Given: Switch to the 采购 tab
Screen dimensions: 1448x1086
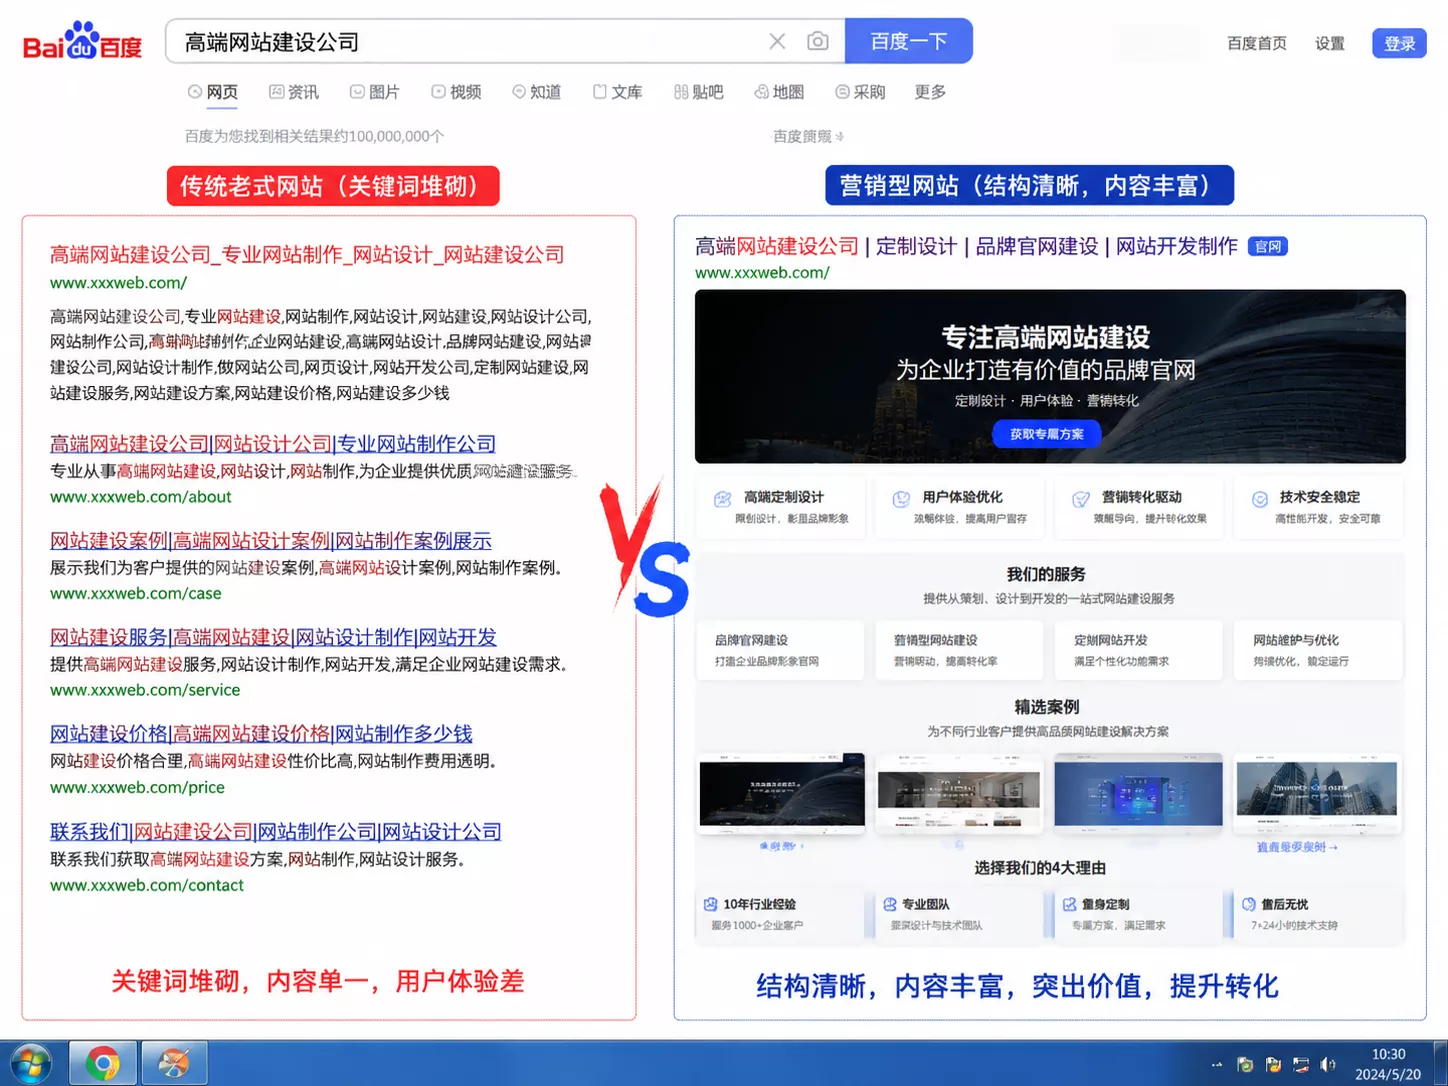Looking at the screenshot, I should tap(860, 92).
